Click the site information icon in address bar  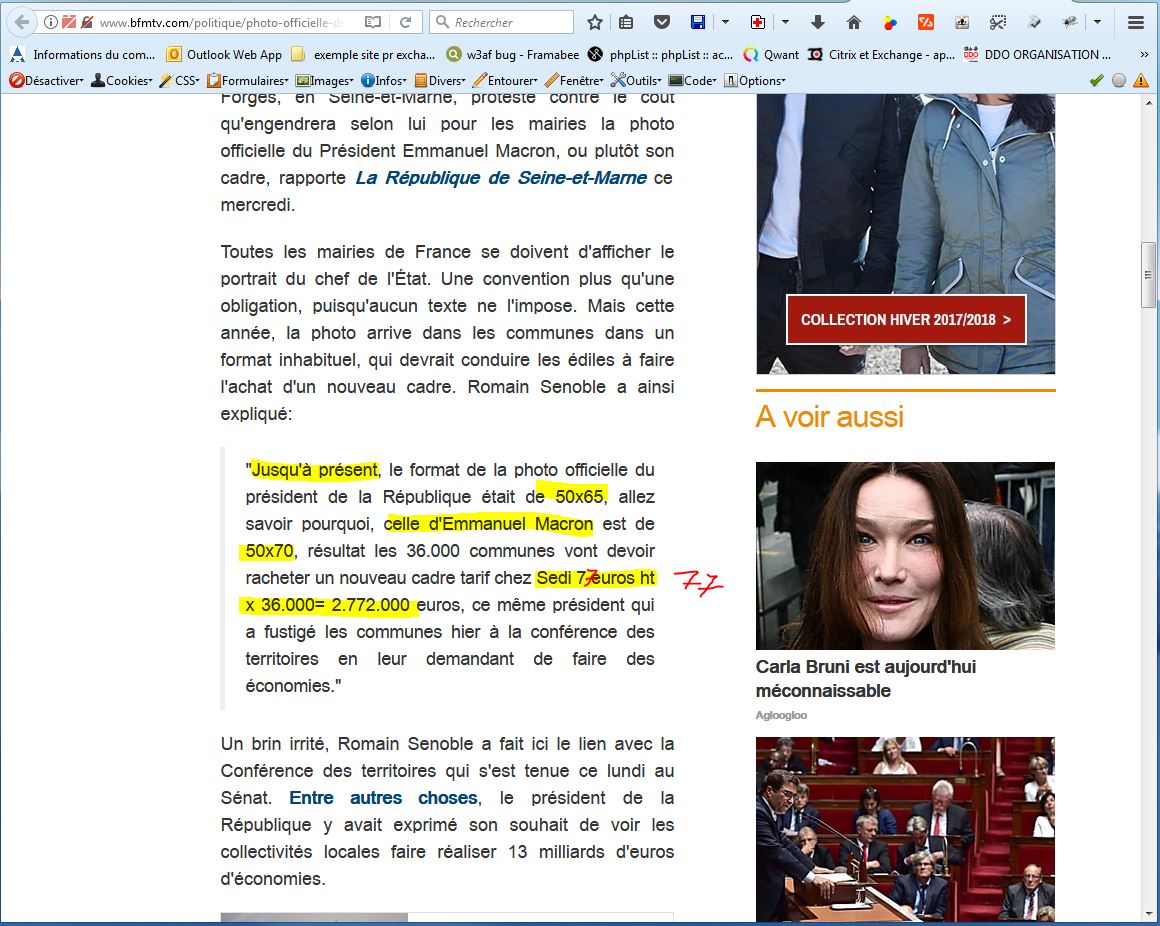(51, 22)
